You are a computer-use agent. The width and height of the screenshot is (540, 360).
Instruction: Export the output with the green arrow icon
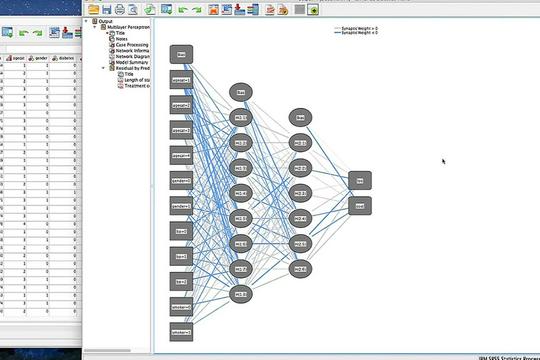[150, 10]
